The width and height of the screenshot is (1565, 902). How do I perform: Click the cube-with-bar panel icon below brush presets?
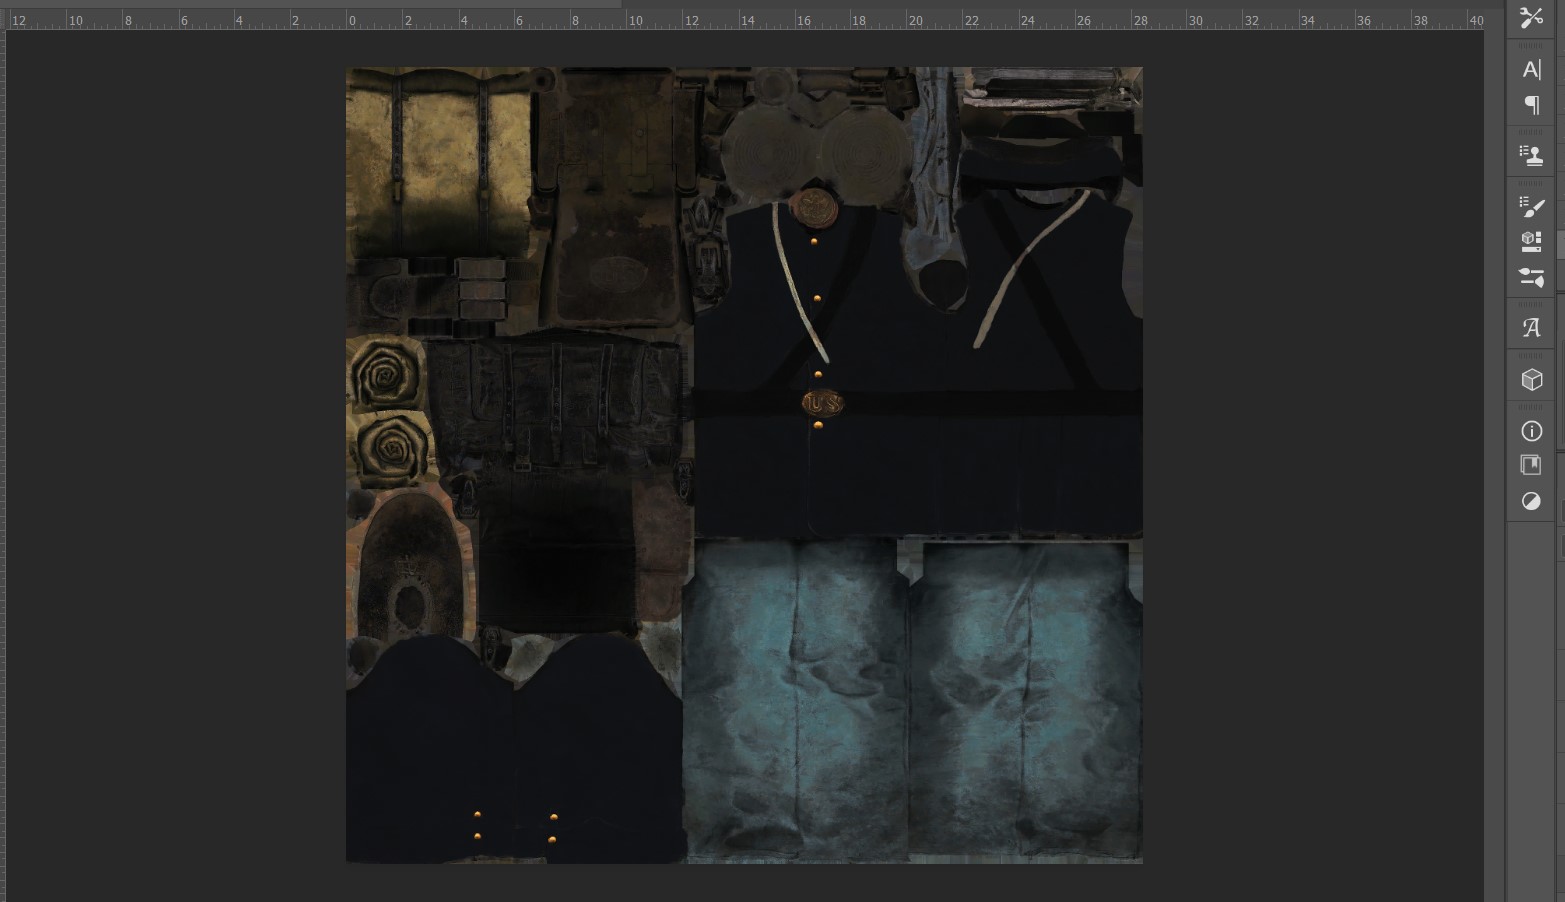(1531, 241)
